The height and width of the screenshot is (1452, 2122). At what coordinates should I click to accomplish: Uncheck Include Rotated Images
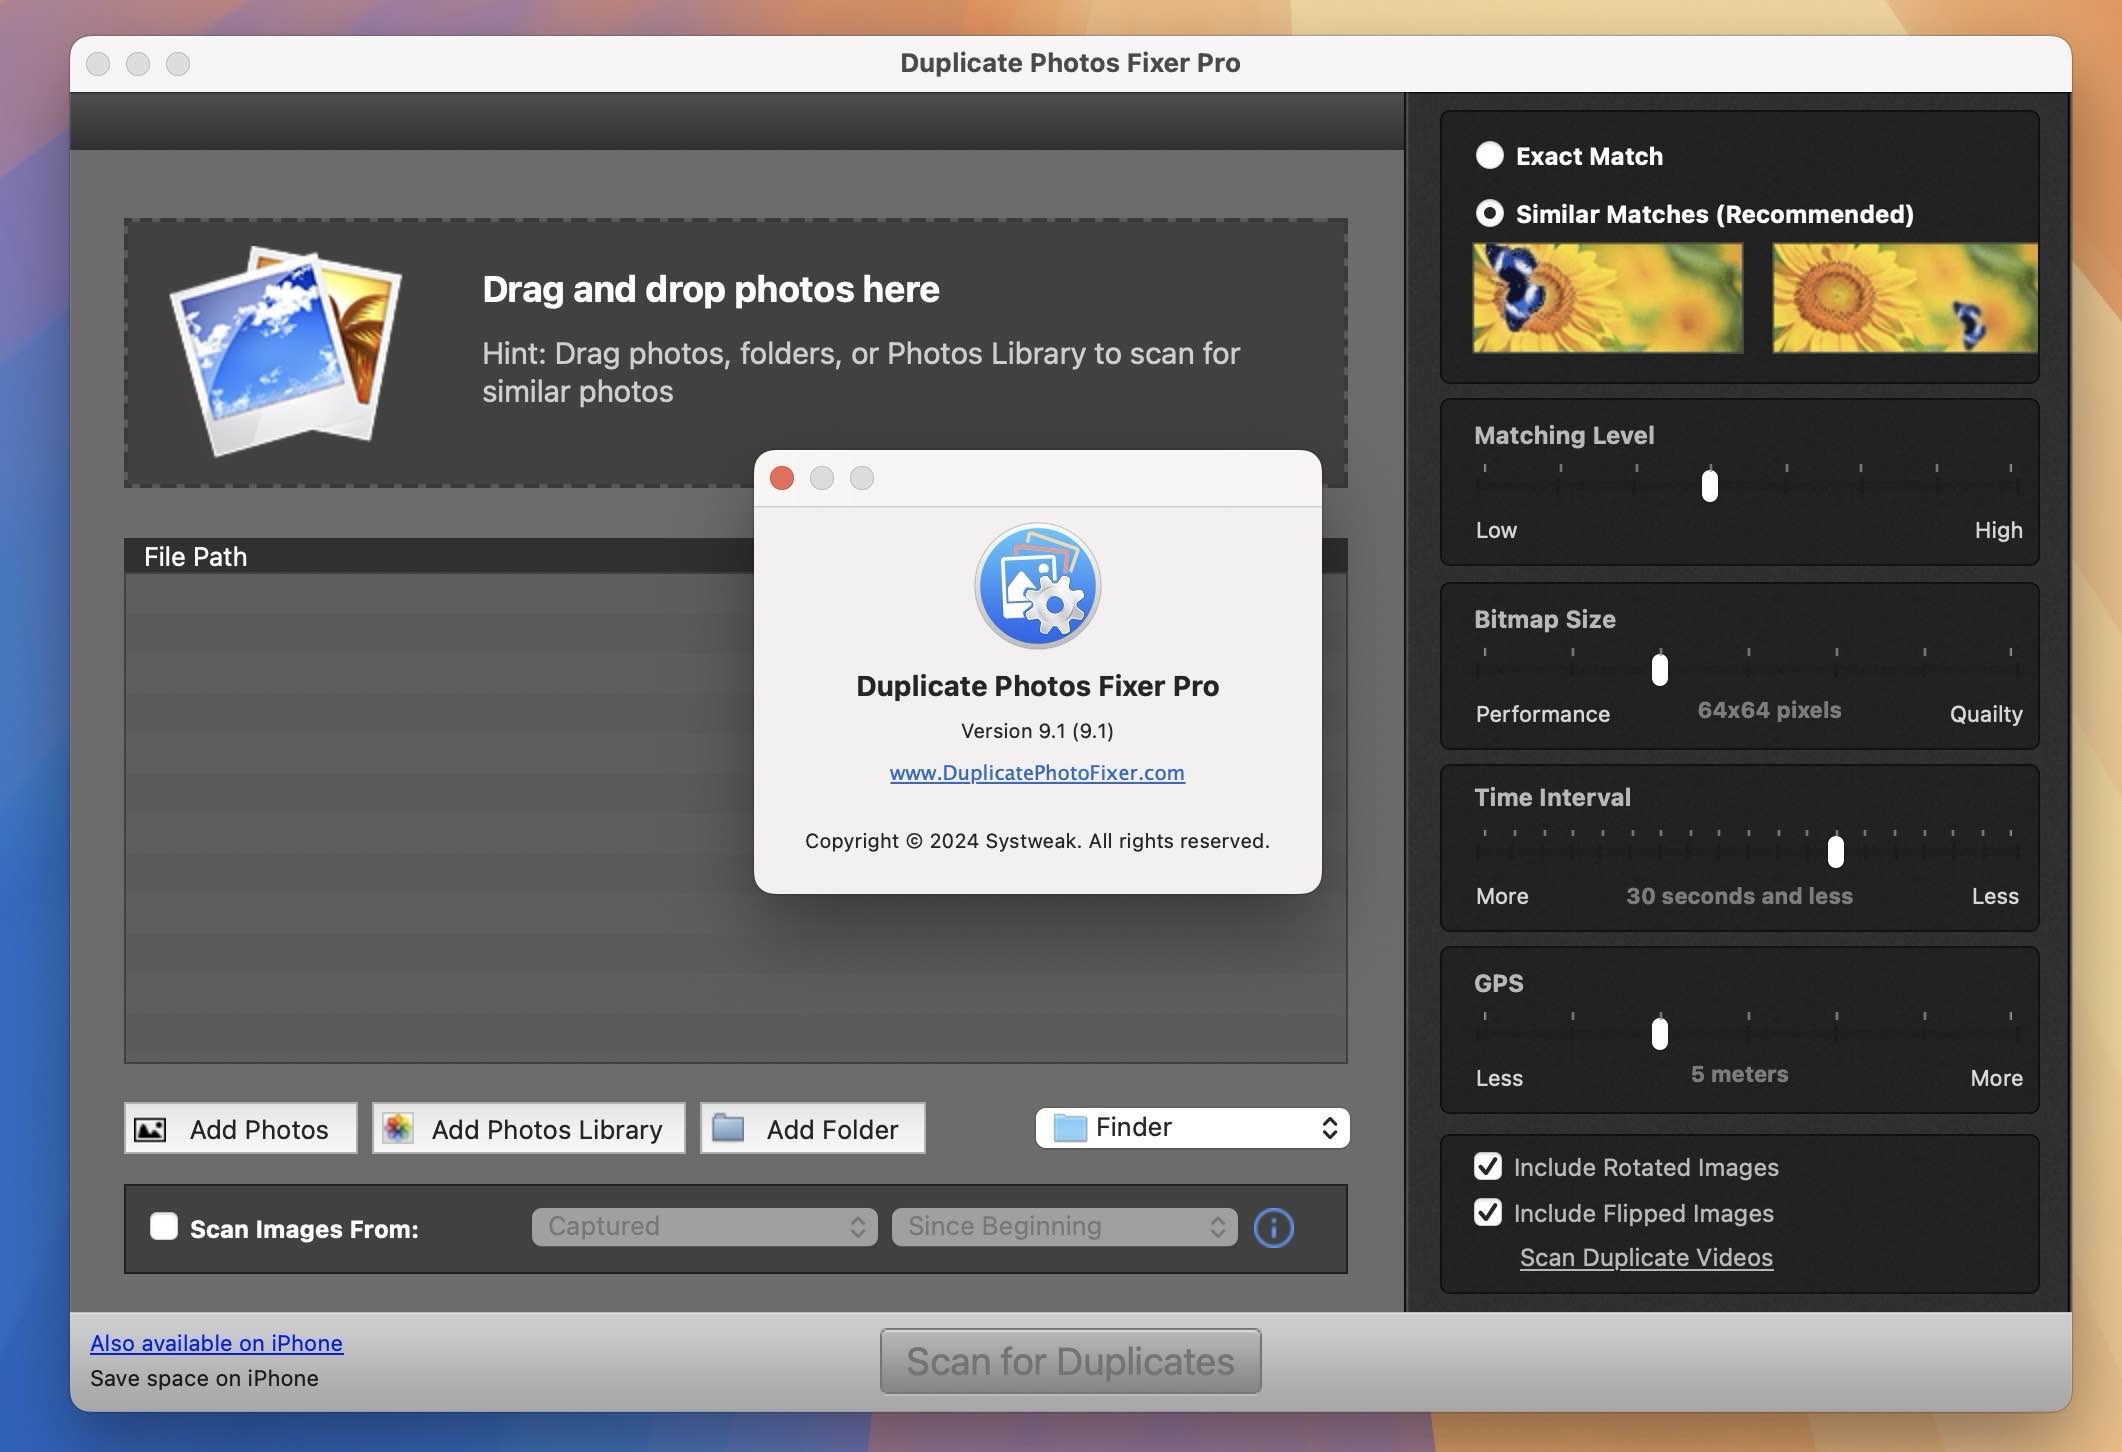[x=1487, y=1166]
